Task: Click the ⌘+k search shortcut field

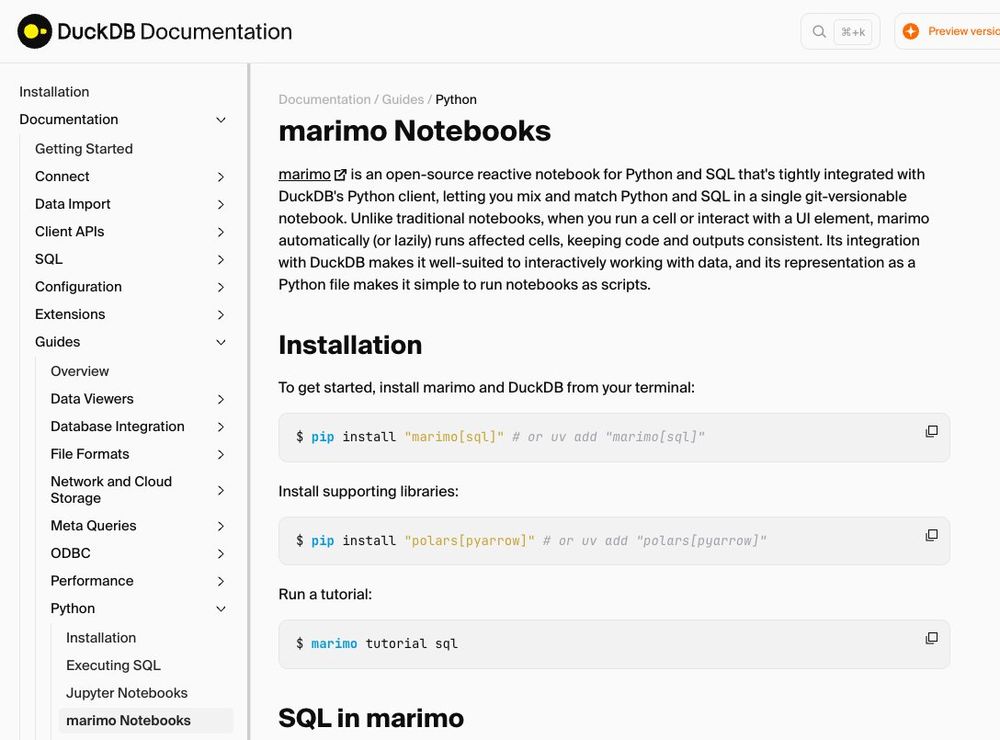Action: pyautogui.click(x=853, y=32)
